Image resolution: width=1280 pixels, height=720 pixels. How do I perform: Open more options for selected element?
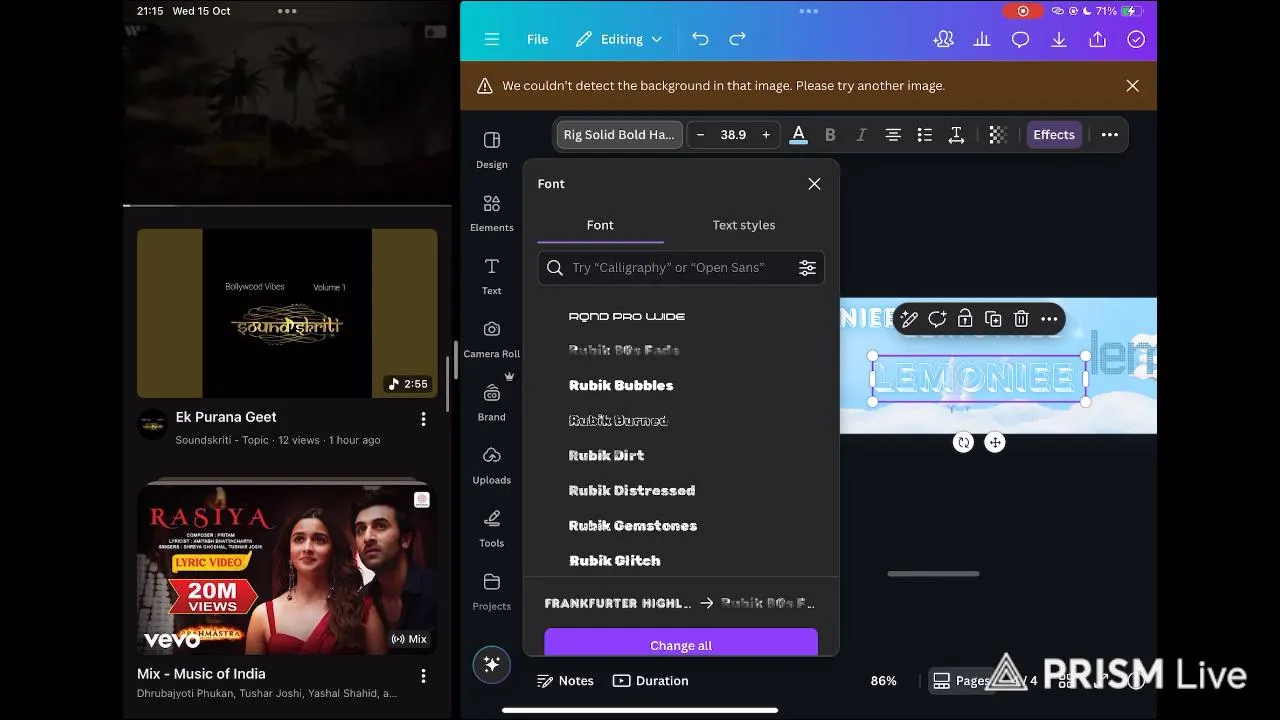click(x=1049, y=319)
